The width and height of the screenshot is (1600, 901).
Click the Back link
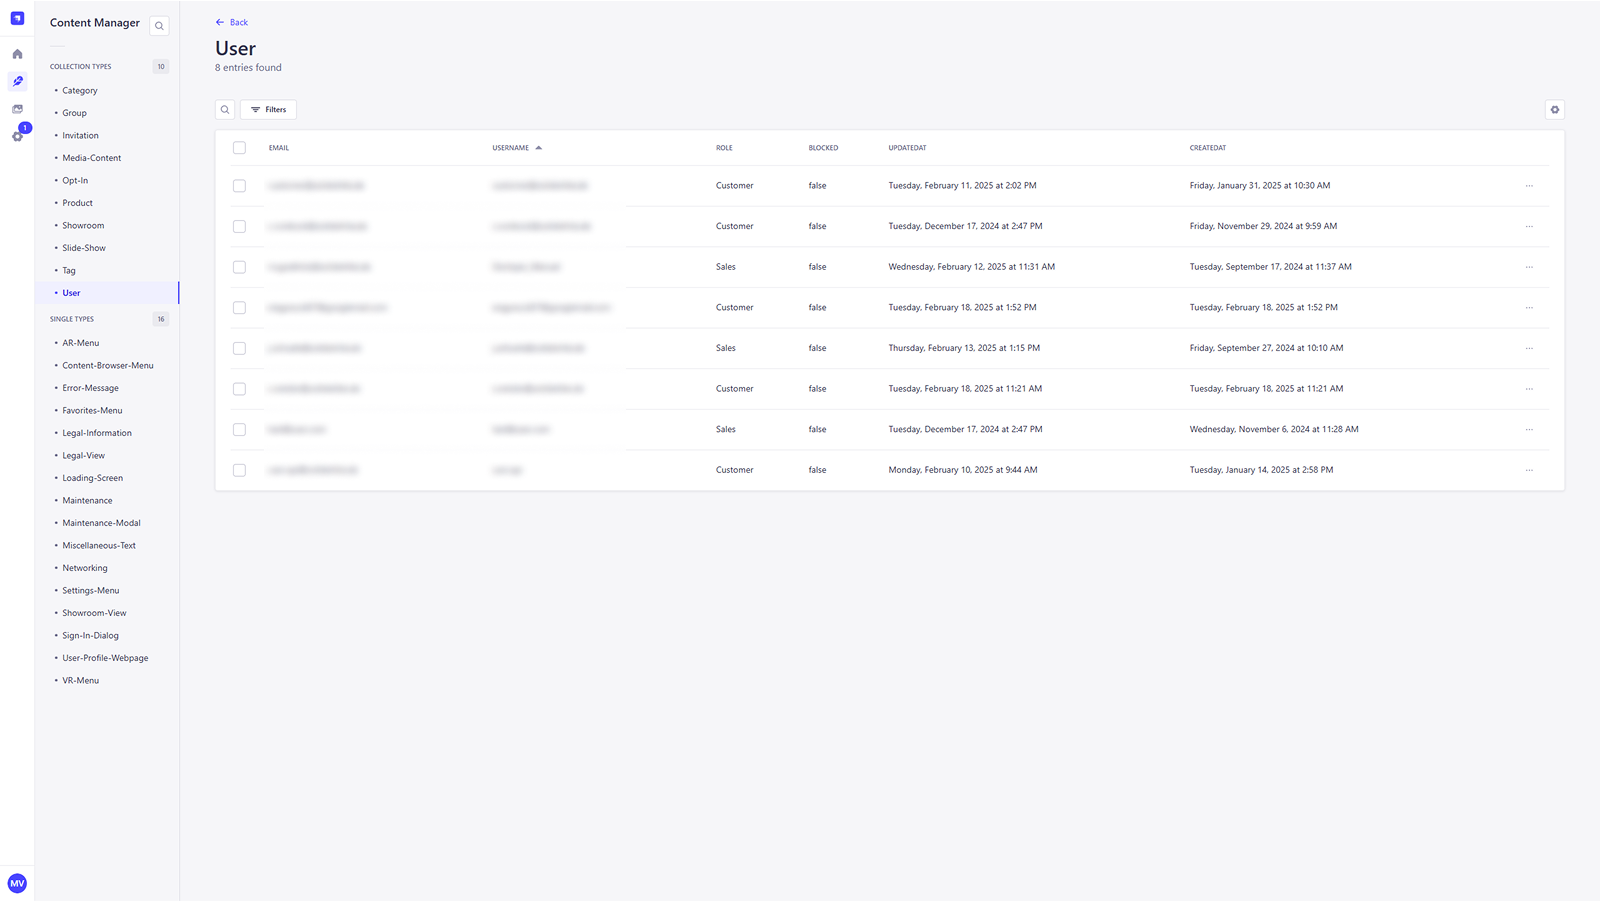(x=231, y=21)
